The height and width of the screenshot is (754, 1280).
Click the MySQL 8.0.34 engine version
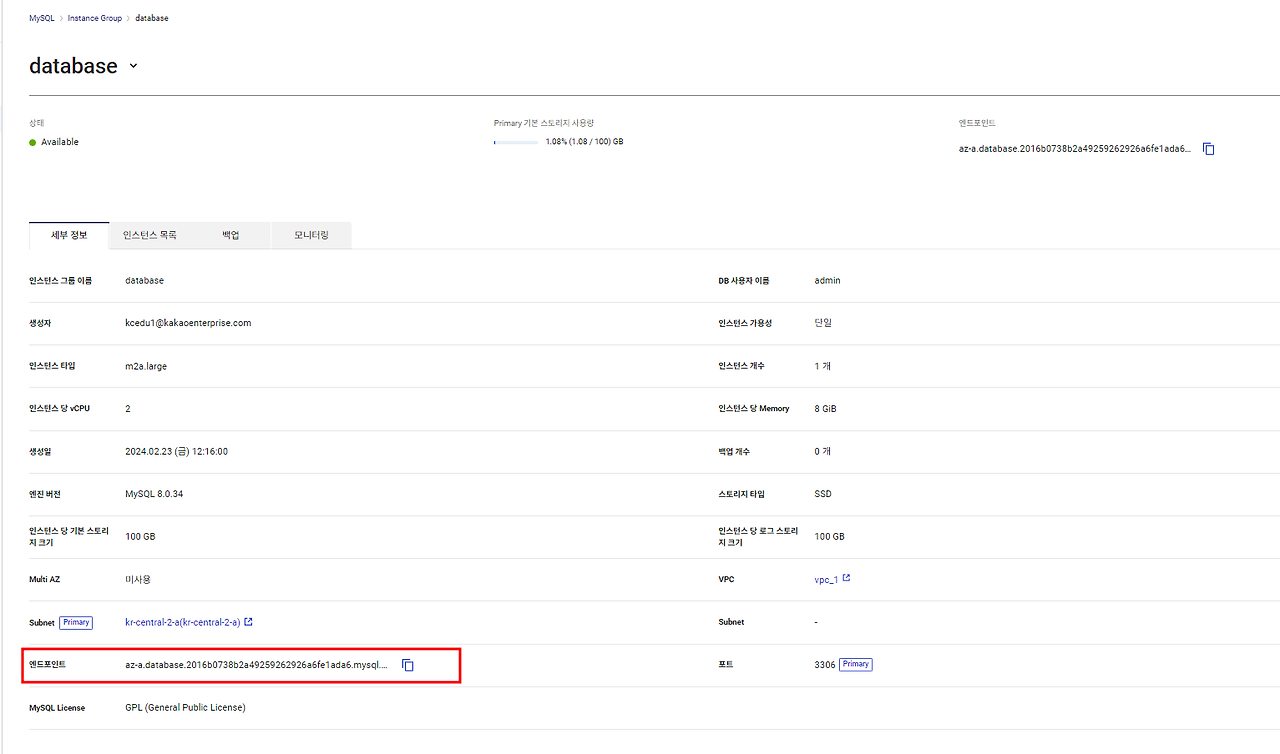tap(154, 494)
